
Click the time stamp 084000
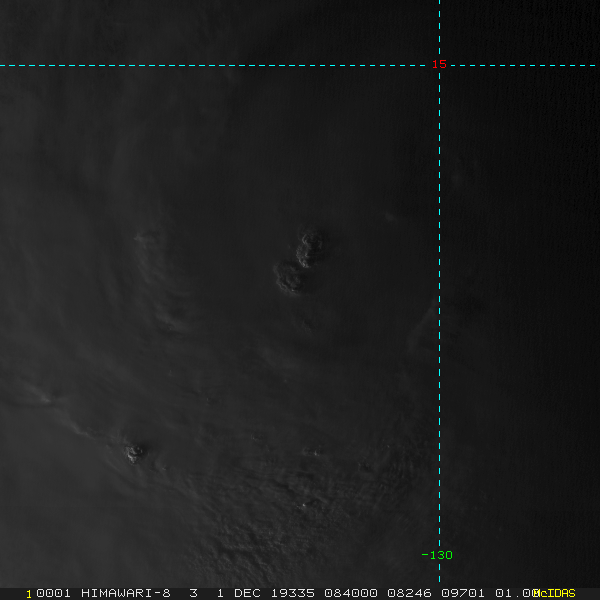(x=351, y=593)
